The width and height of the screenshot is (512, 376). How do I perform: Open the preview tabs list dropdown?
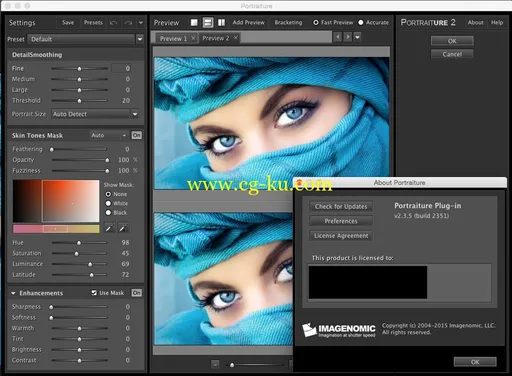point(357,37)
